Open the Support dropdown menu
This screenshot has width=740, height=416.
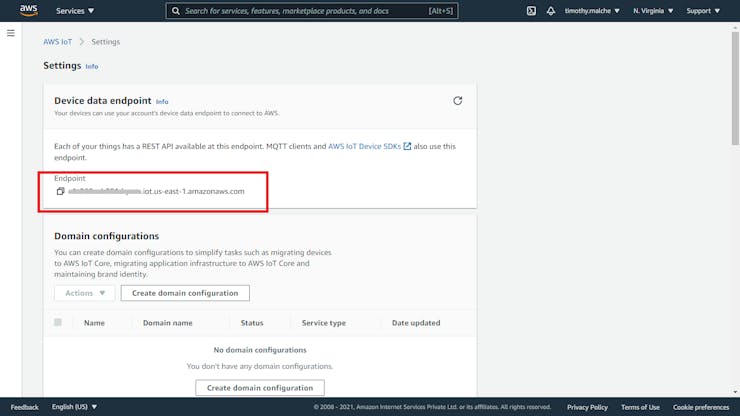click(x=703, y=11)
